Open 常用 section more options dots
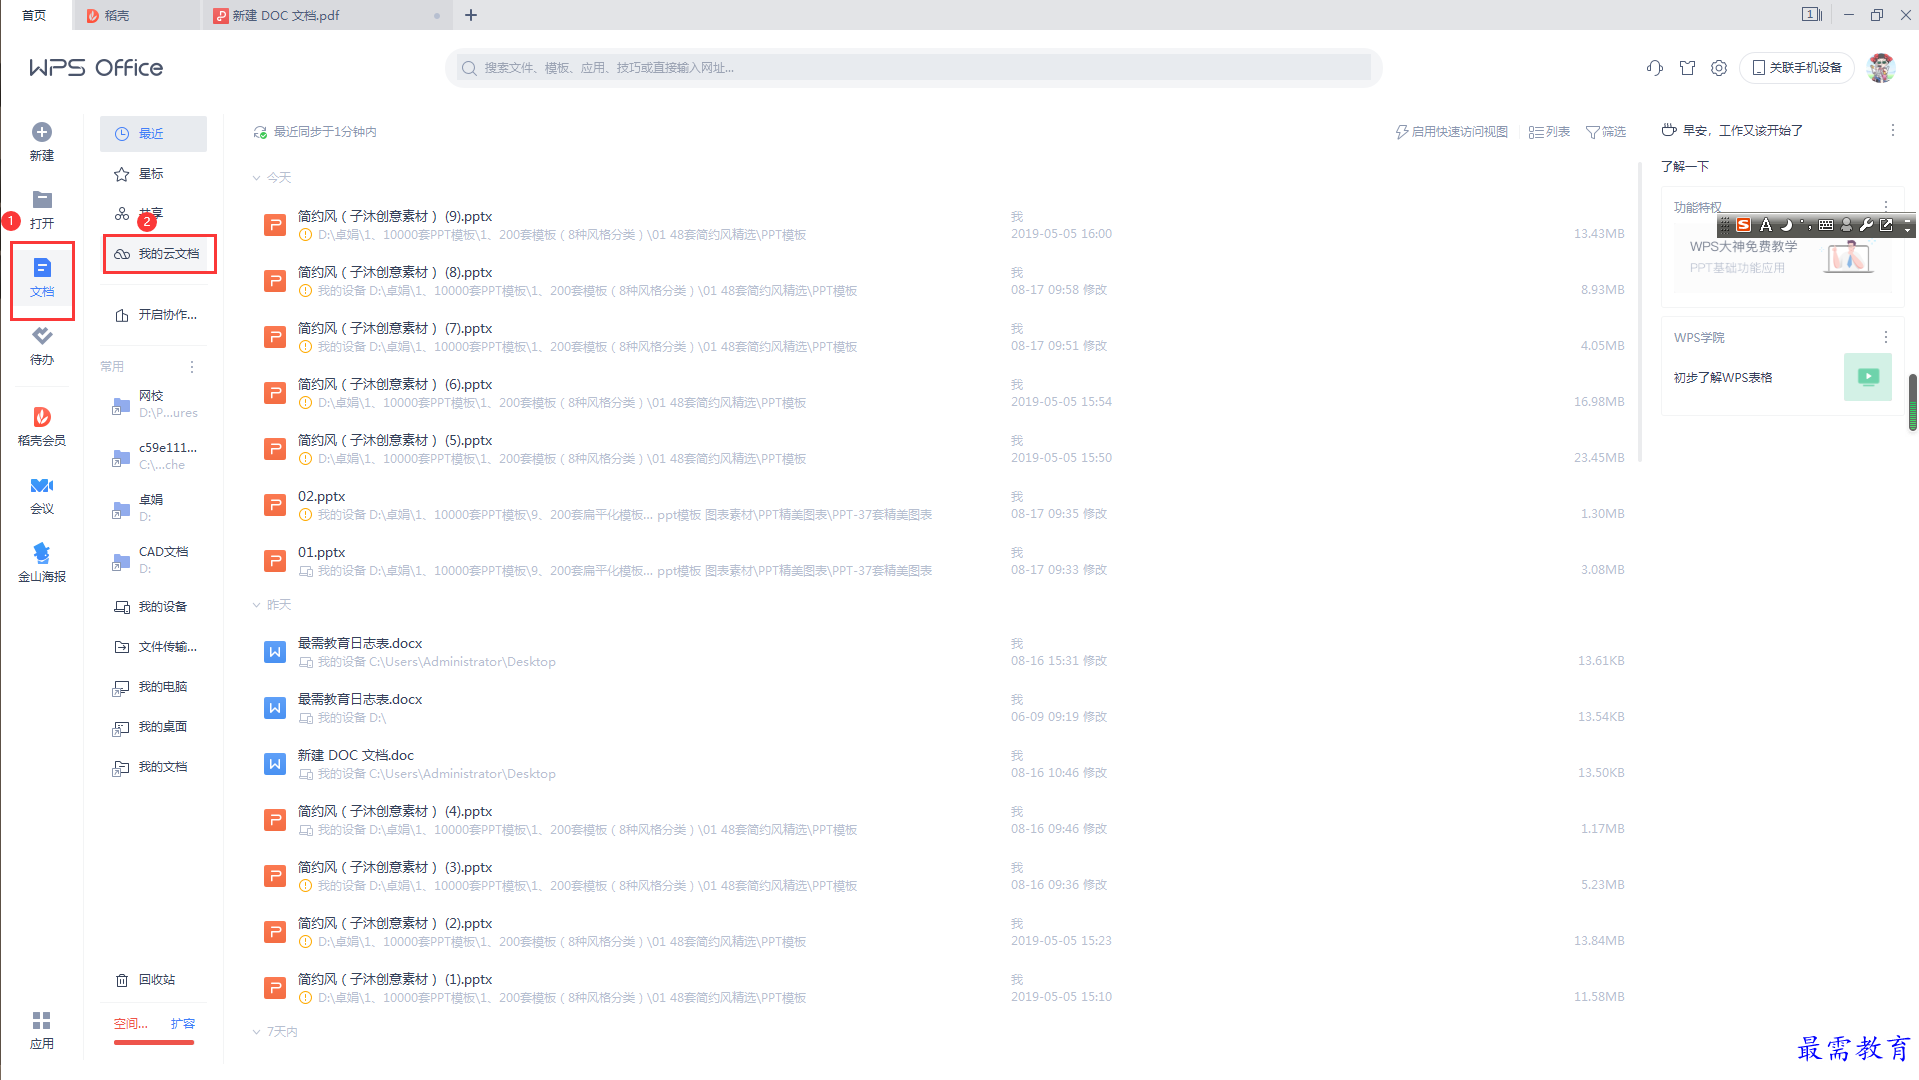Screen dimensions: 1919x1080 pos(192,367)
